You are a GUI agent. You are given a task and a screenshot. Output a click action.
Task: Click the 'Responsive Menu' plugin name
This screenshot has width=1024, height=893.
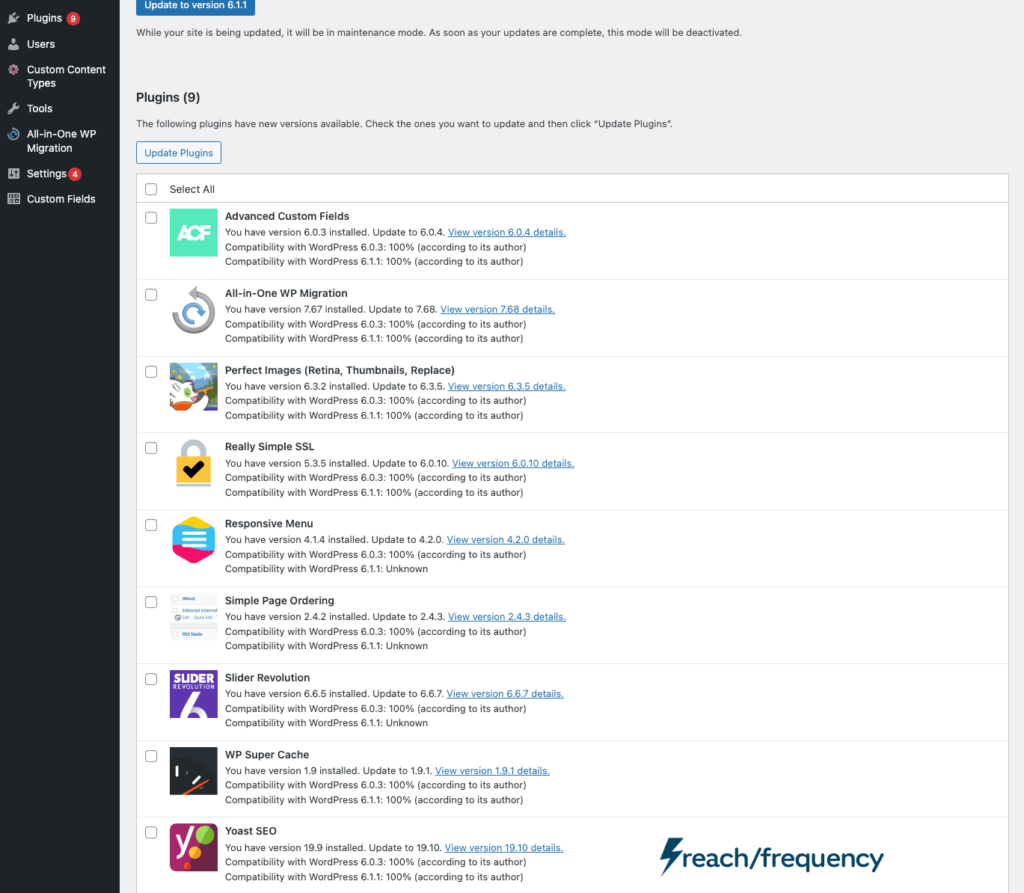pyautogui.click(x=269, y=524)
